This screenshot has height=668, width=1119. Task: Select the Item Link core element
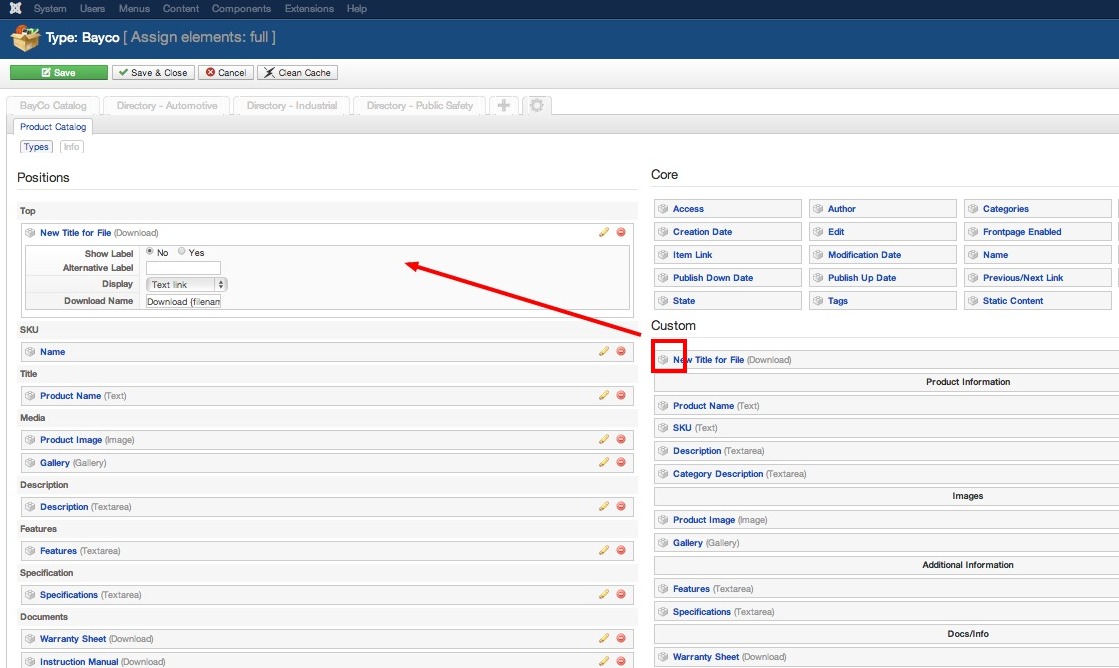pyautogui.click(x=728, y=255)
